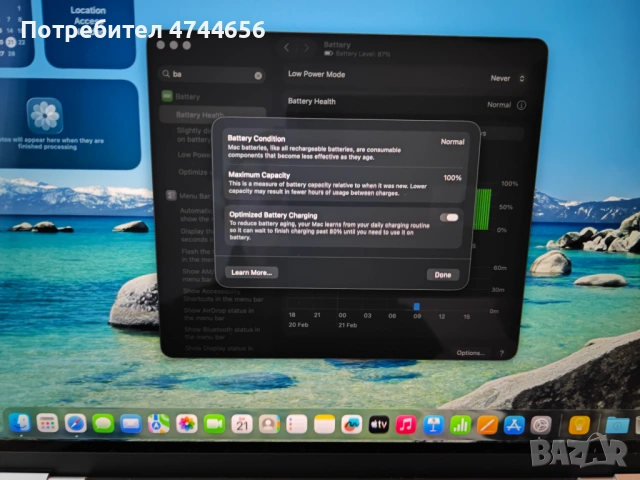This screenshot has width=640, height=480.
Task: Open Numbers in the Dock
Action: (x=460, y=425)
